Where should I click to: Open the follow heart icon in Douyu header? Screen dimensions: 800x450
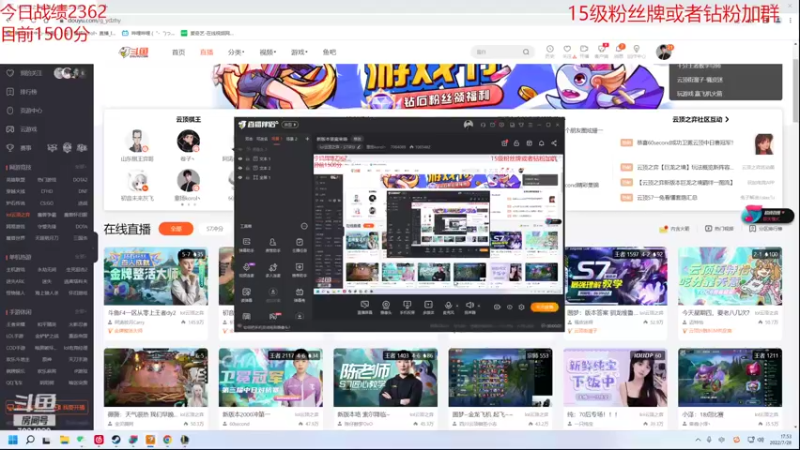(567, 49)
